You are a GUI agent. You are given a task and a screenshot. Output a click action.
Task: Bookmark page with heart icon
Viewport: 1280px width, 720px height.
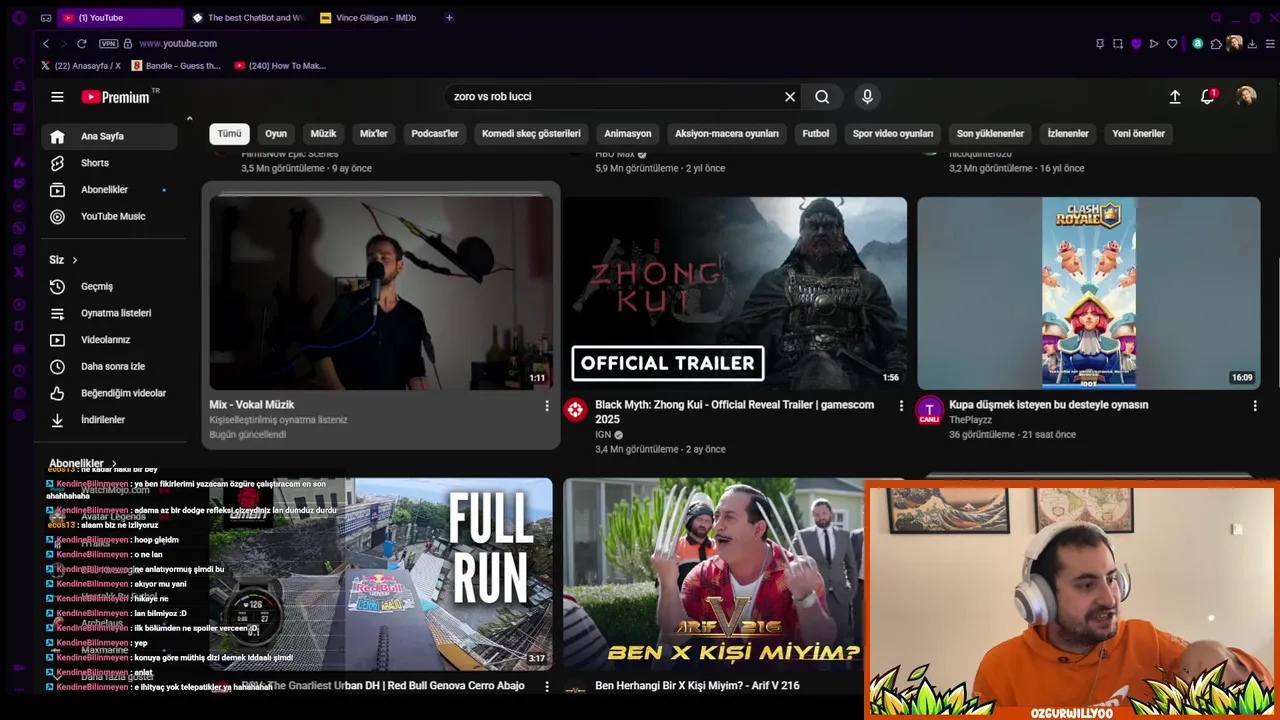coord(1172,44)
